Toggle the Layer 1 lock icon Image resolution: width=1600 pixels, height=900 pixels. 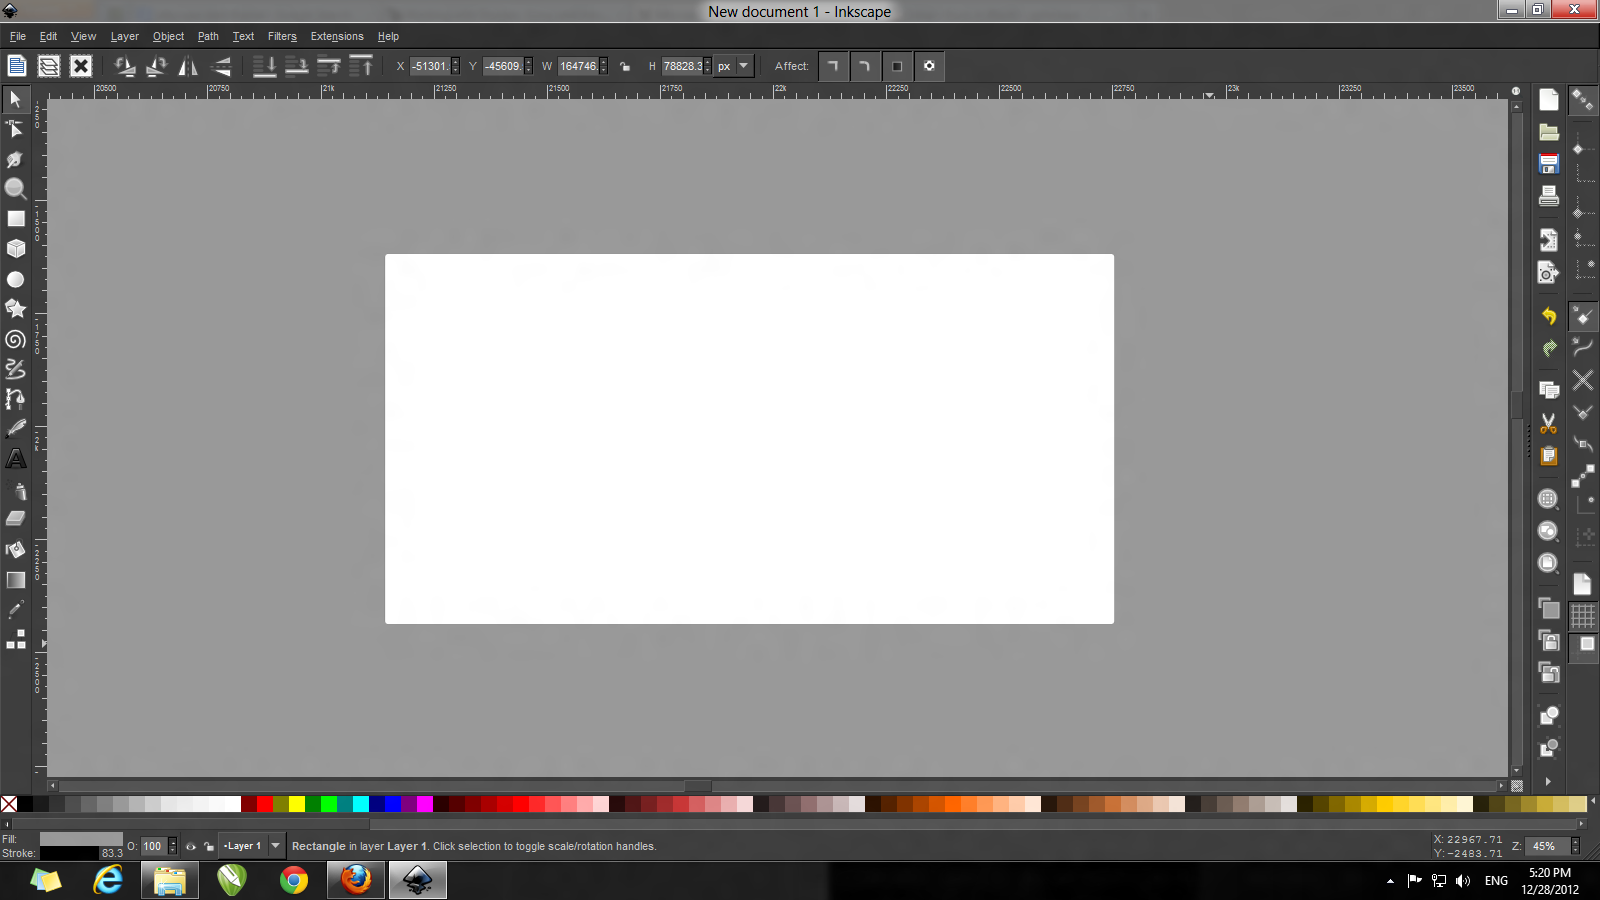(208, 846)
